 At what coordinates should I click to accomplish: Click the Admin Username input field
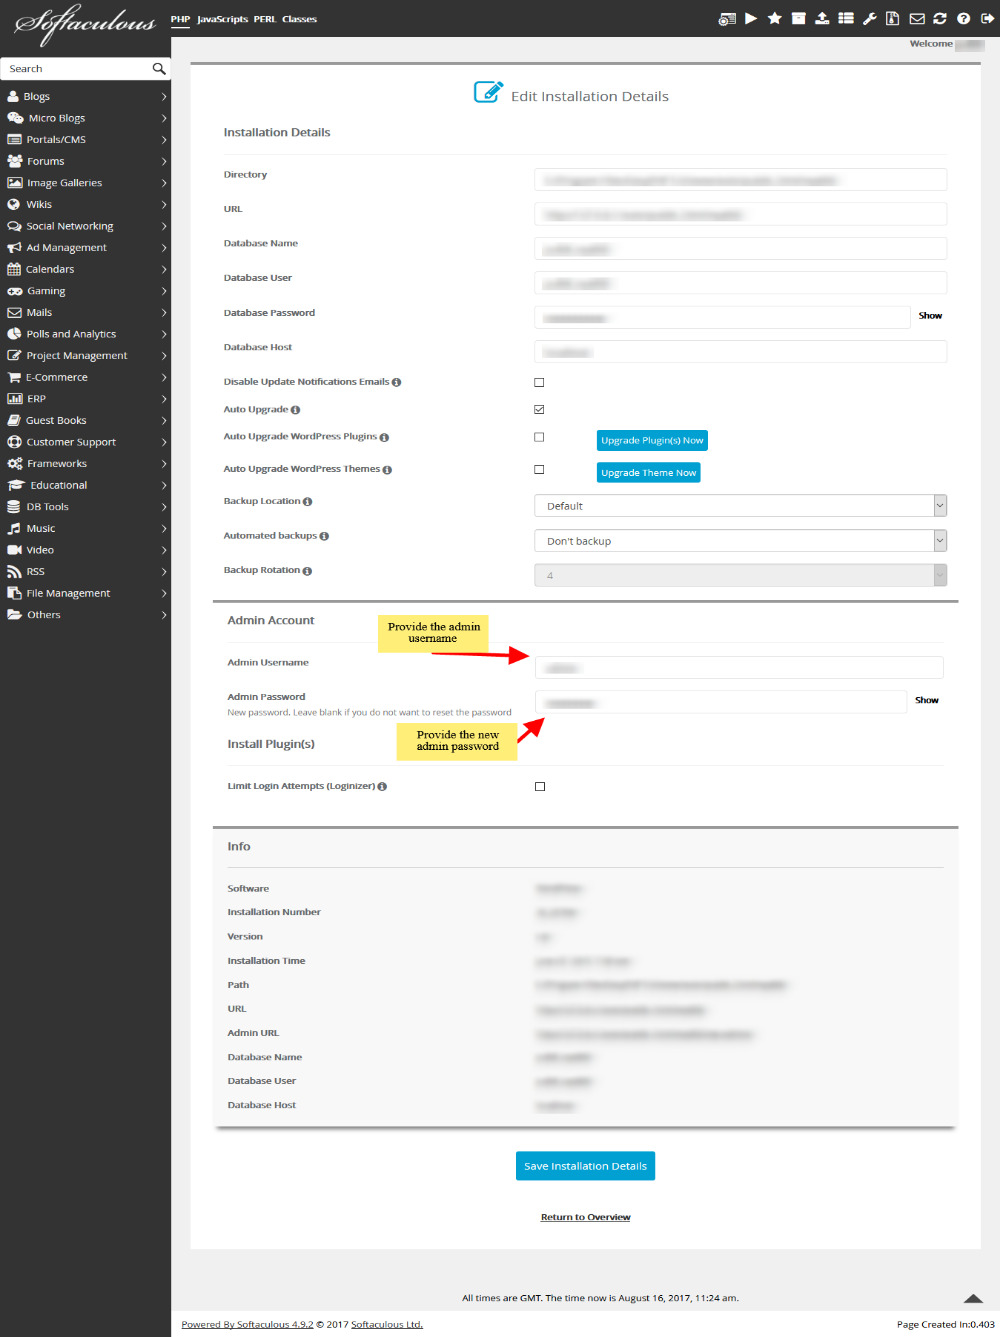click(x=739, y=668)
